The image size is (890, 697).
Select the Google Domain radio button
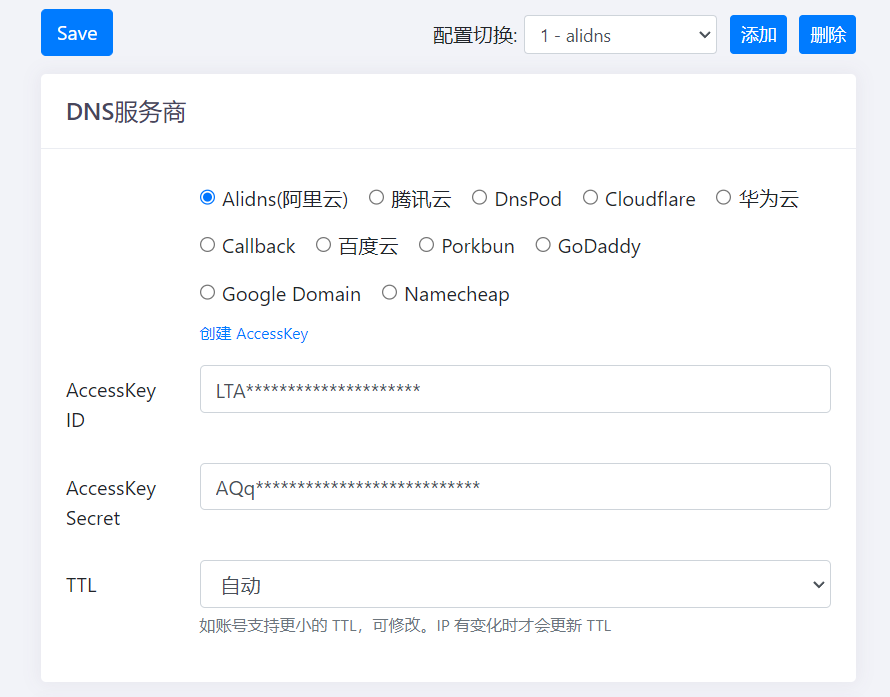208,293
